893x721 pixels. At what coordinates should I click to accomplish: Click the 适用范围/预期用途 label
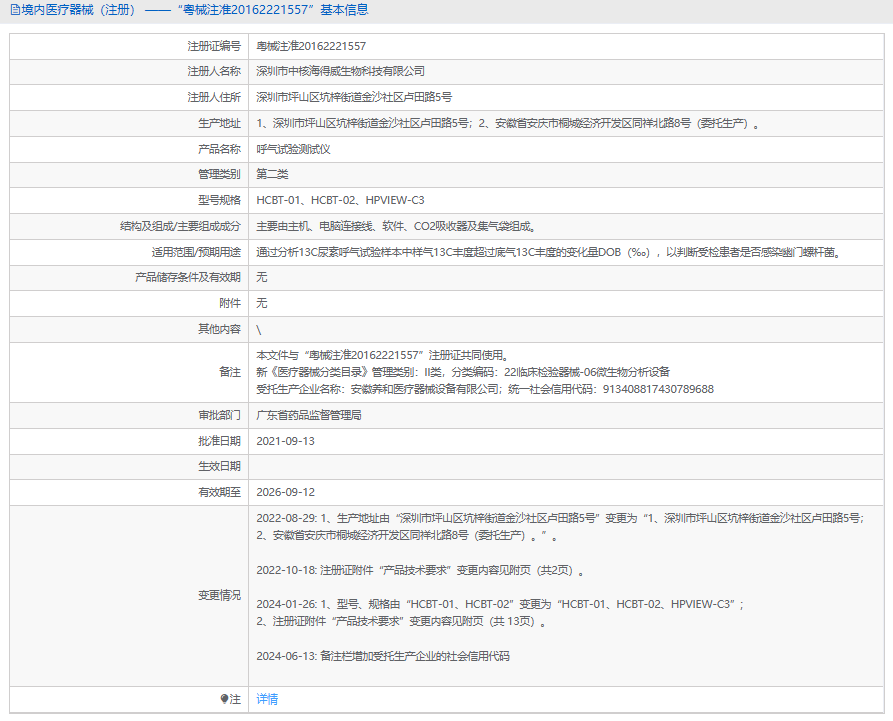point(196,252)
